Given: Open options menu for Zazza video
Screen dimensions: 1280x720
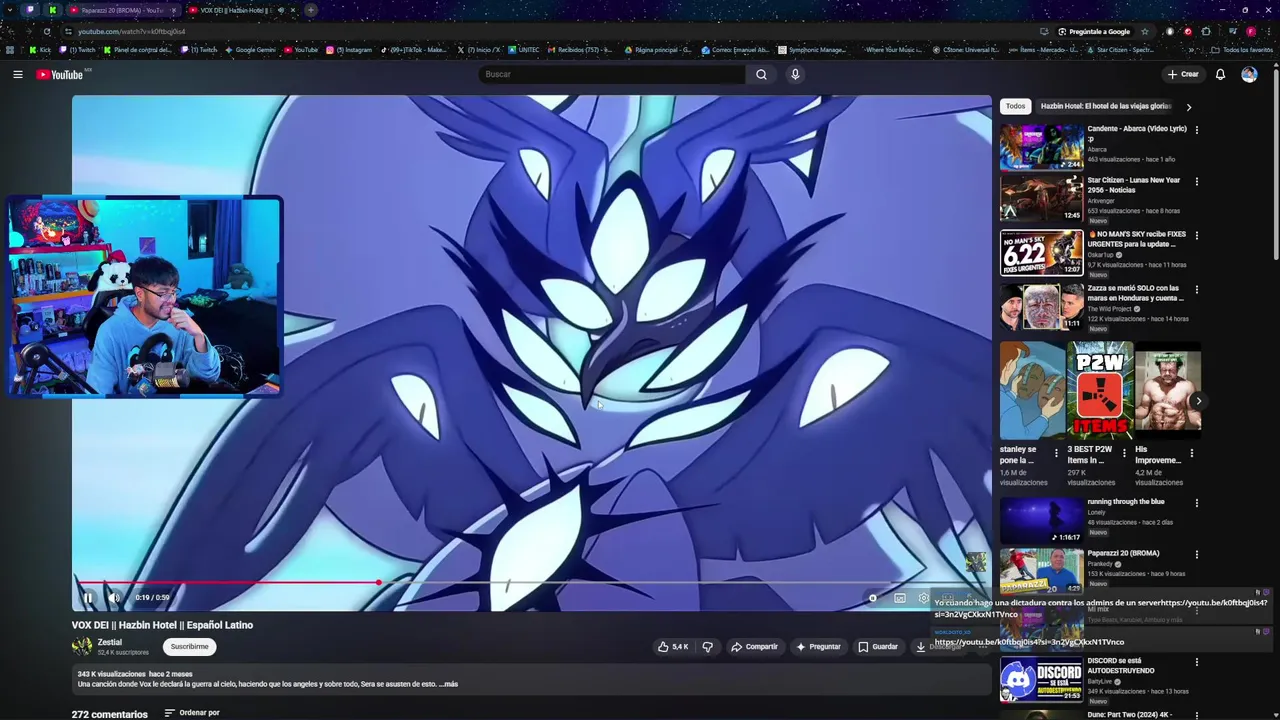Looking at the screenshot, I should click(1196, 290).
